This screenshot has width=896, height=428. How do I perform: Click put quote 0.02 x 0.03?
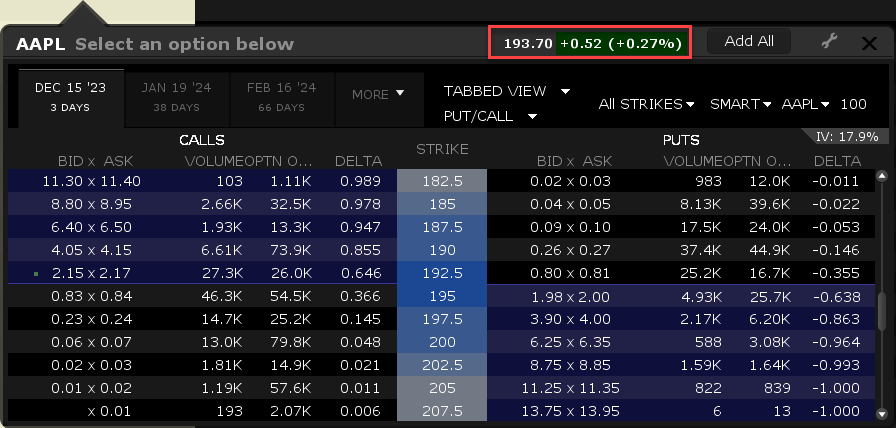570,181
